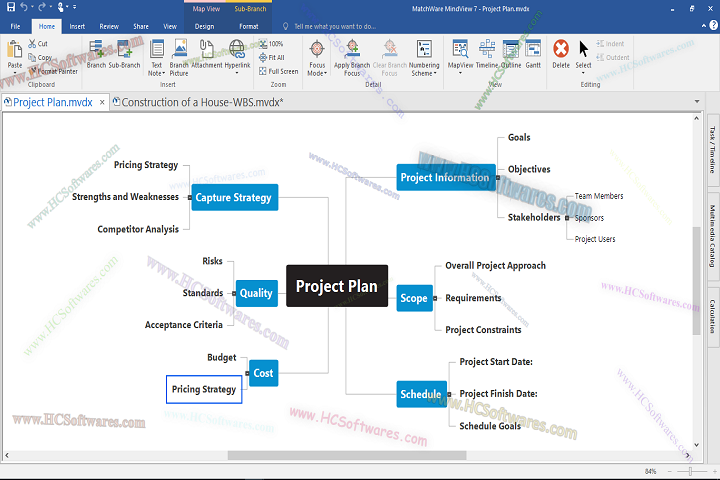The height and width of the screenshot is (480, 720).
Task: Open the Share ribbon tab
Action: [141, 27]
